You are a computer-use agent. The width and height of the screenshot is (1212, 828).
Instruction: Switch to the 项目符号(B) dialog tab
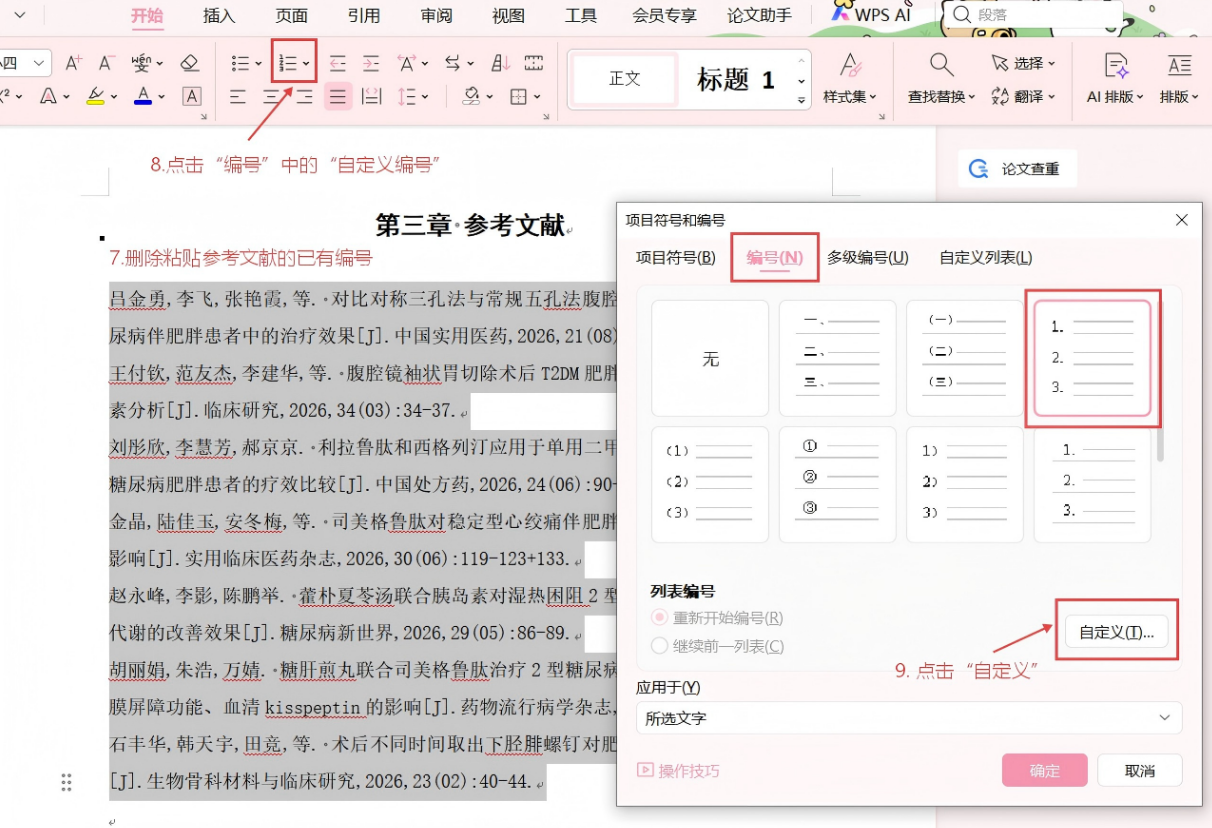pyautogui.click(x=676, y=257)
